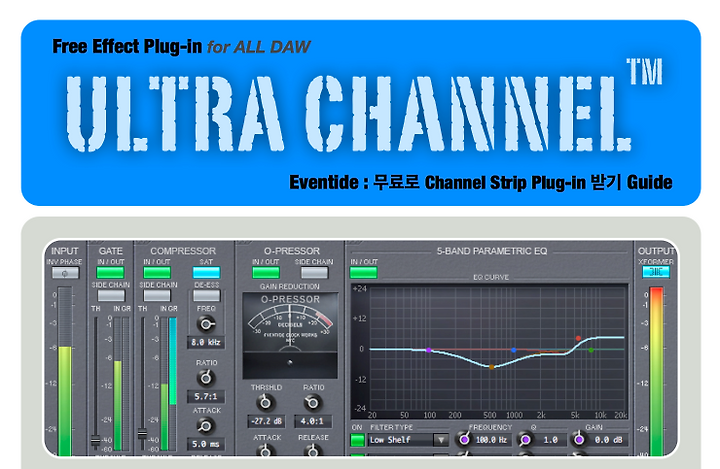
Task: Click the ULTRA CHANNEL banner title
Action: 364,107
